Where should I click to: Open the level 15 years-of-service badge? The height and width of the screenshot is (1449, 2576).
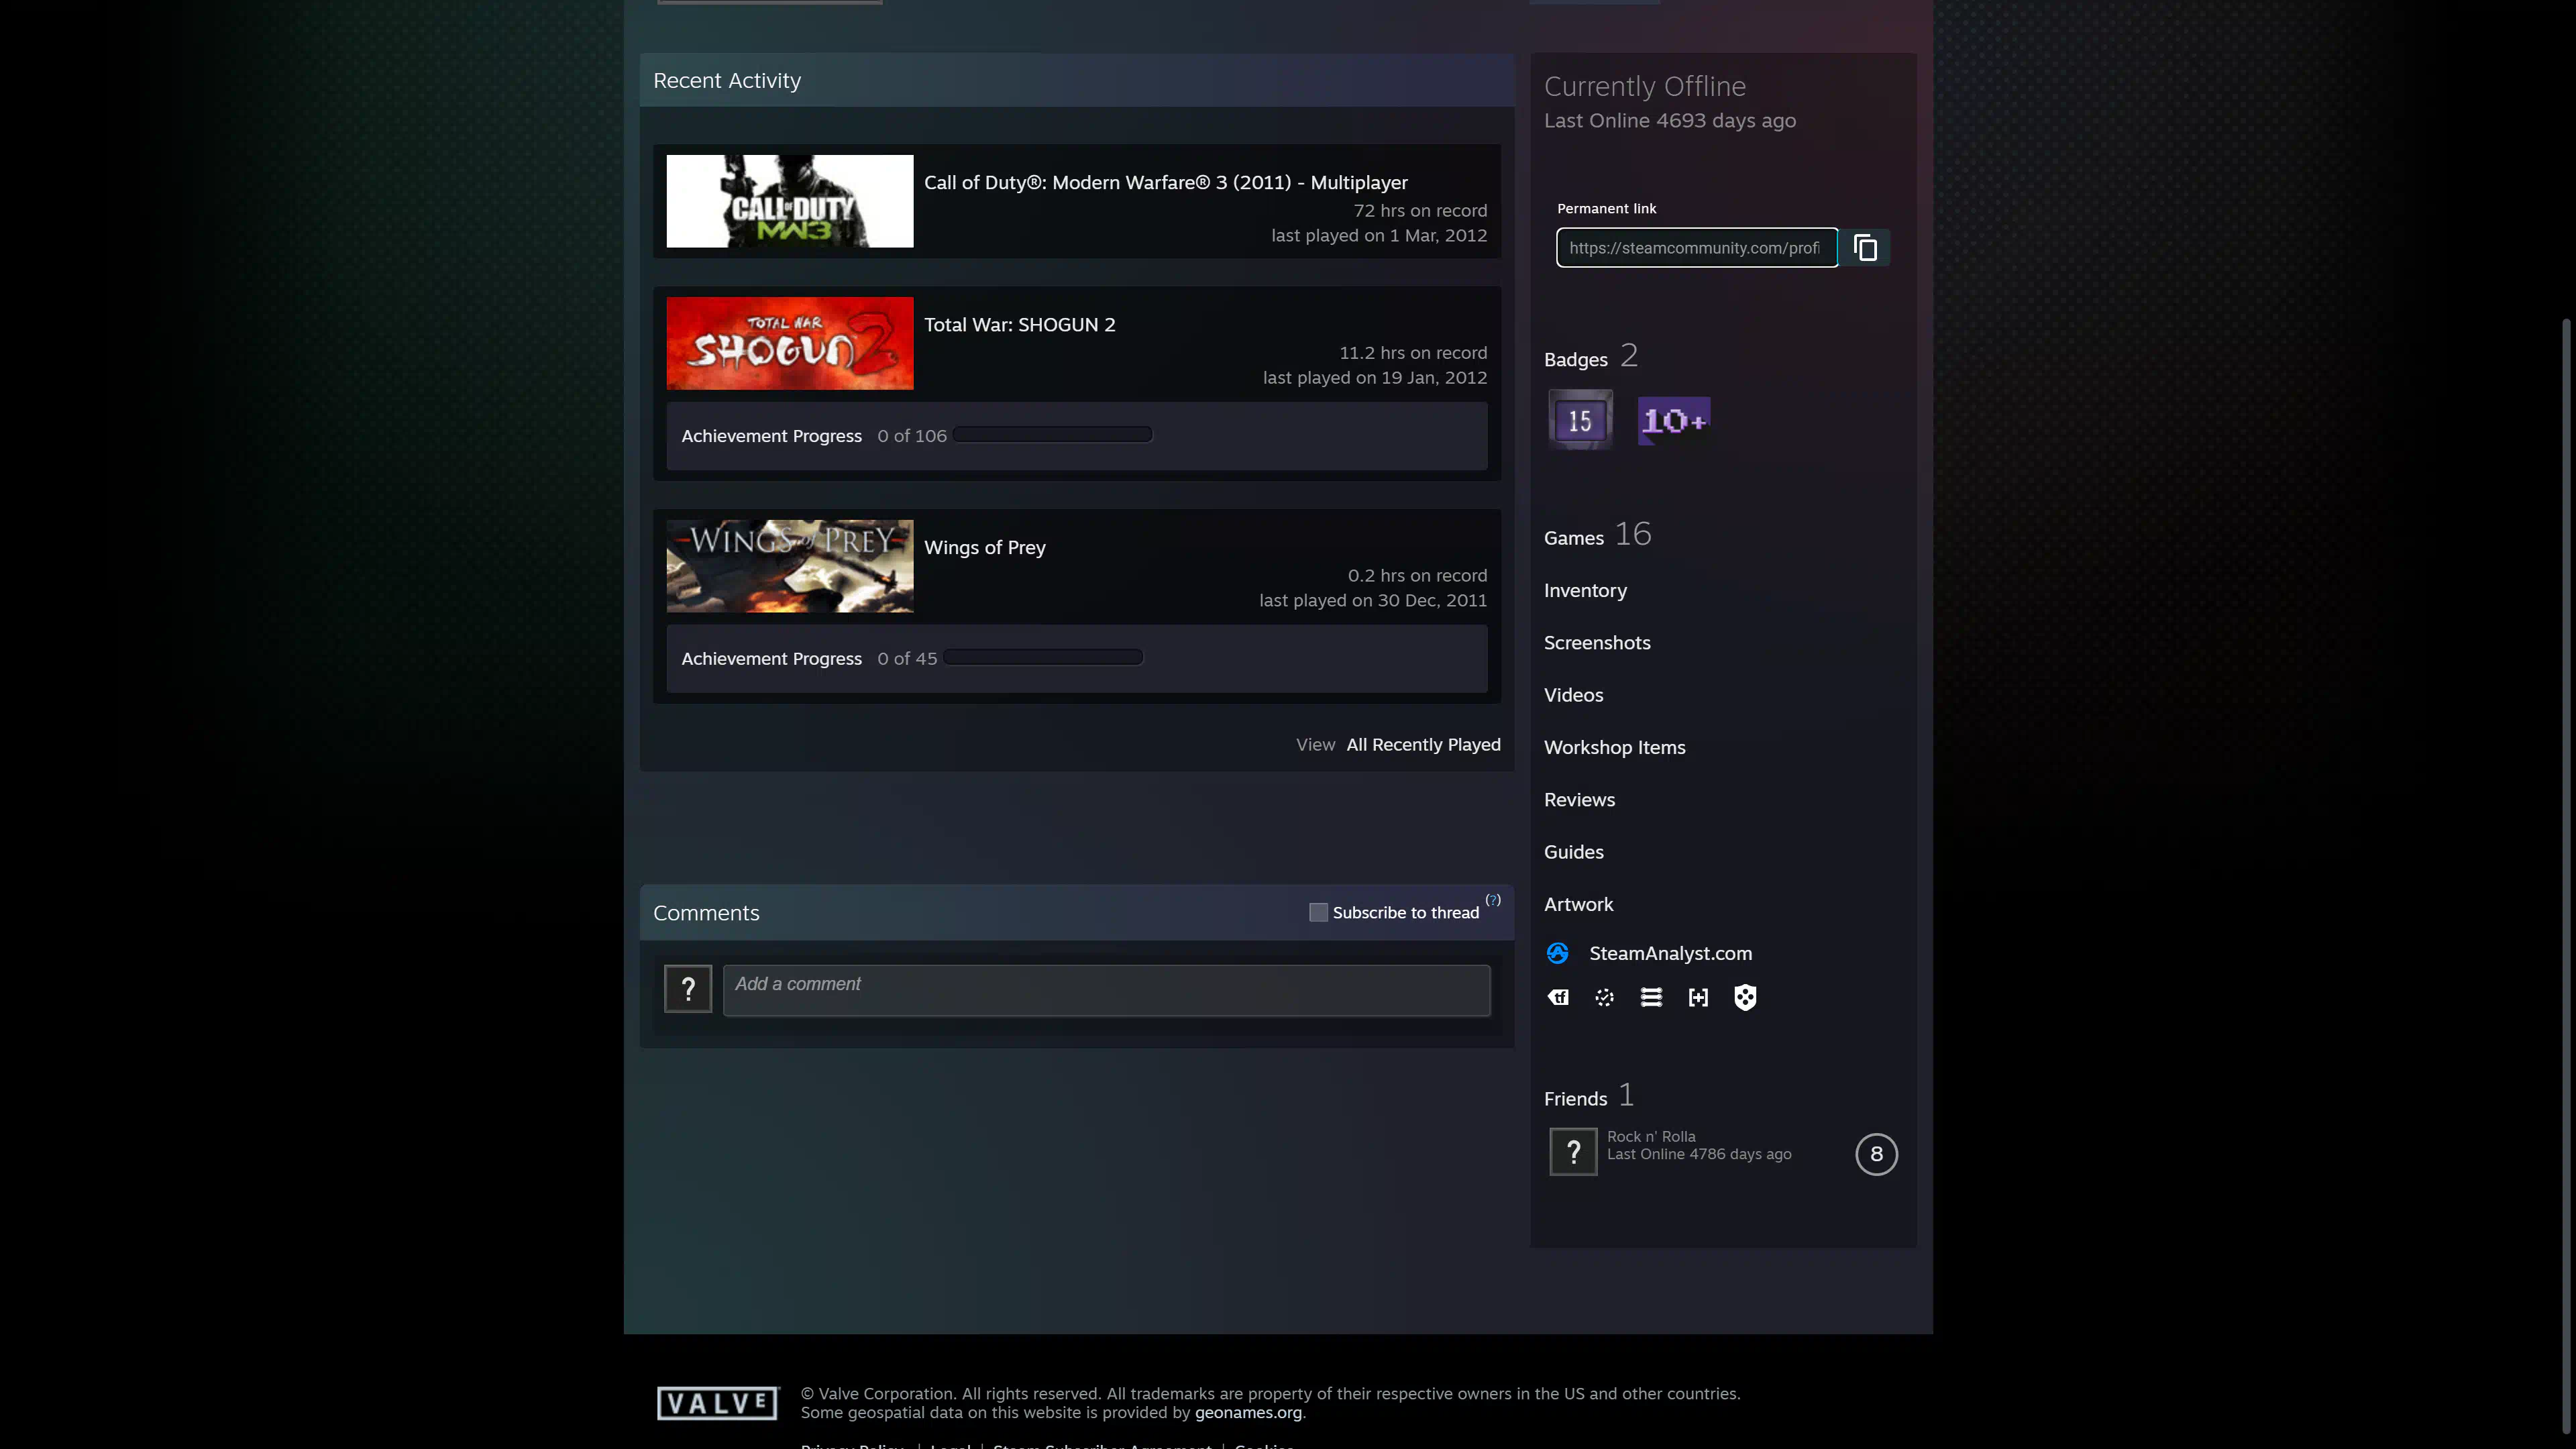click(x=1581, y=419)
